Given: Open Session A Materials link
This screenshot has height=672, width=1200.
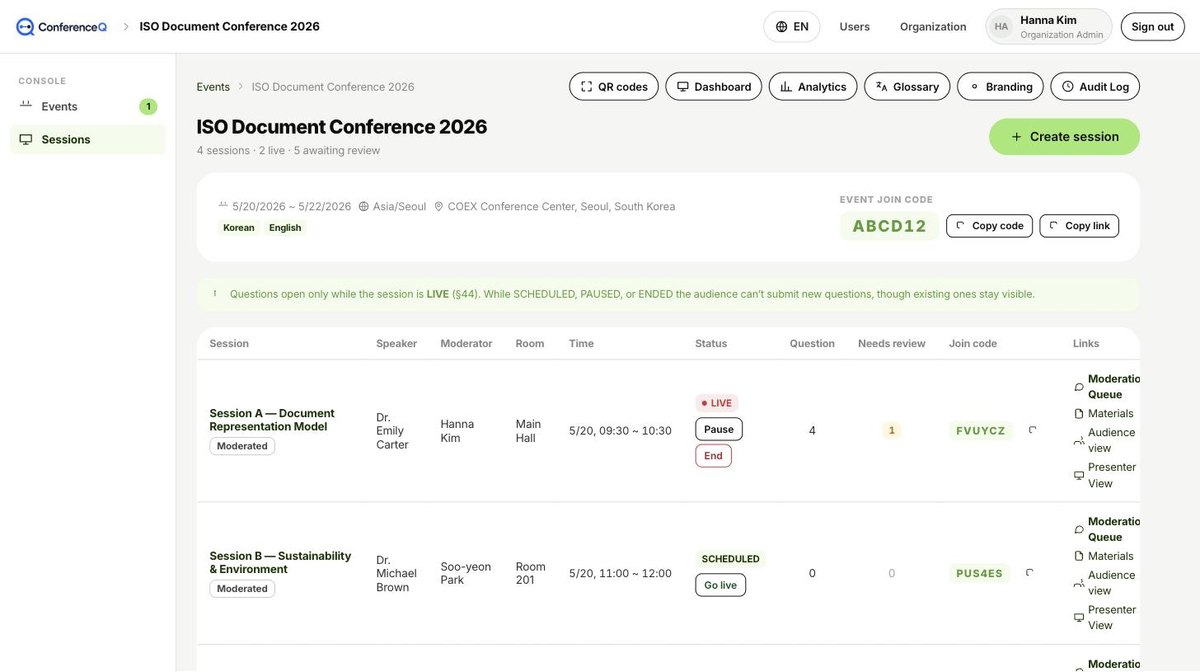Looking at the screenshot, I should coord(1104,413).
